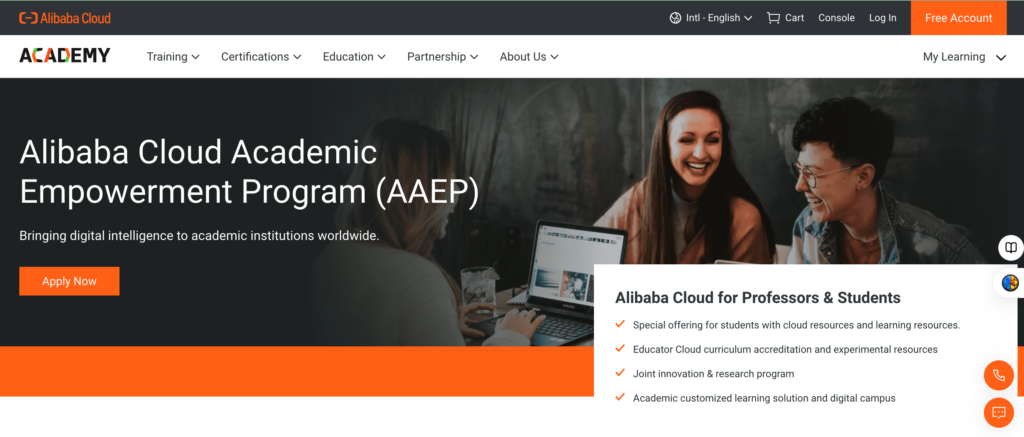Click the Alibaba Cloud logo
The height and width of the screenshot is (437, 1024).
(x=65, y=18)
